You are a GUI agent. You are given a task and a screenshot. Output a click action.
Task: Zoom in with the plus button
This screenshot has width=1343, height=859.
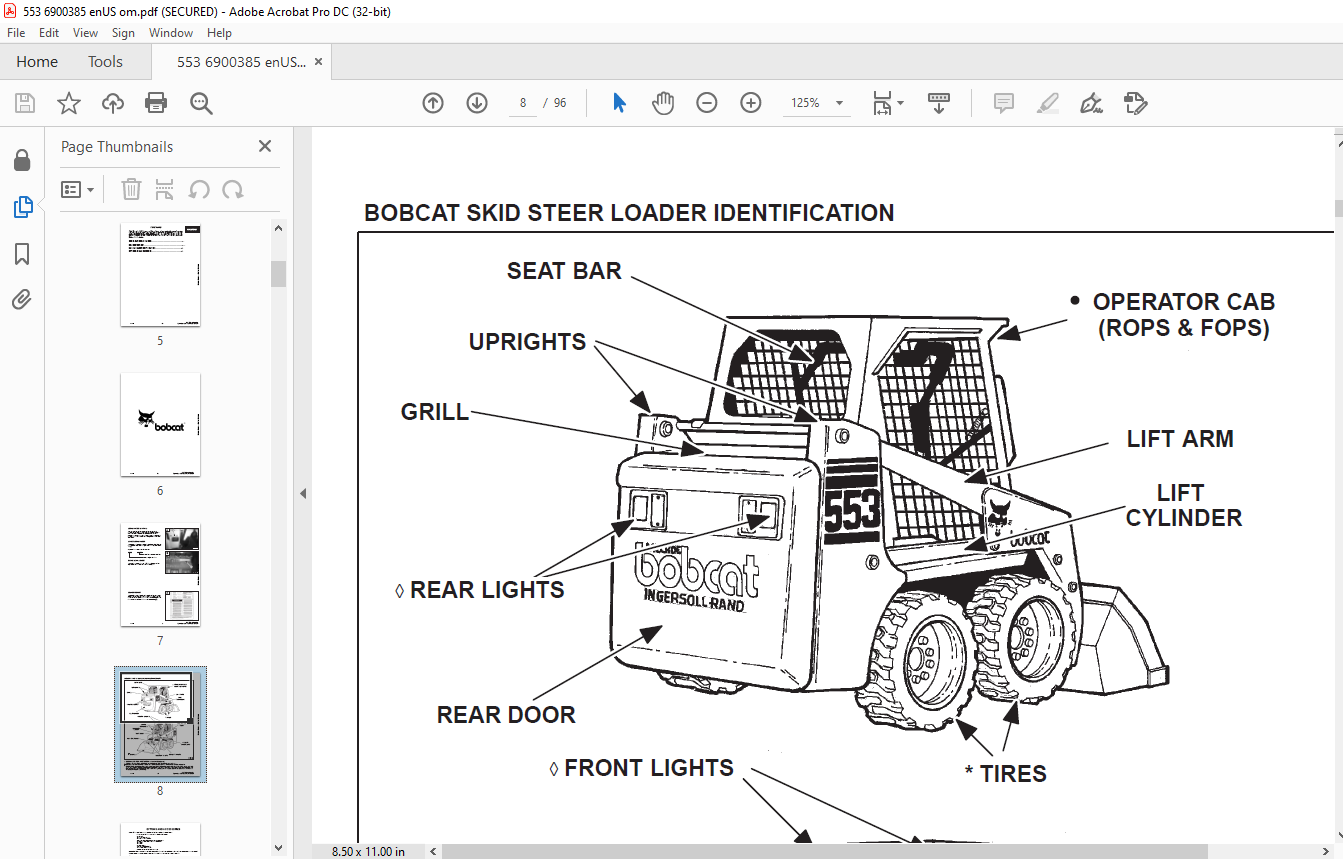click(751, 103)
